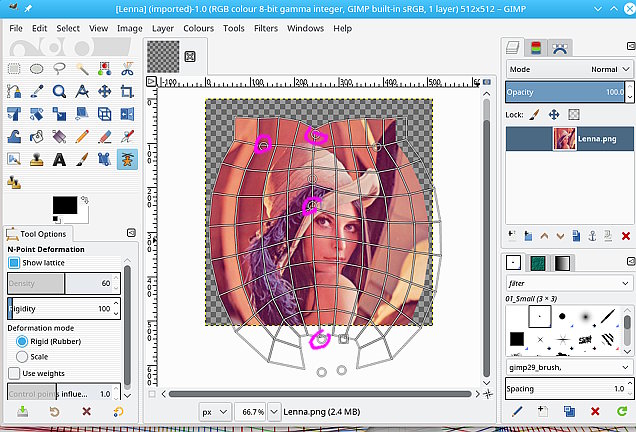Enable the Use weights checkbox
This screenshot has height=432, width=636.
click(14, 373)
